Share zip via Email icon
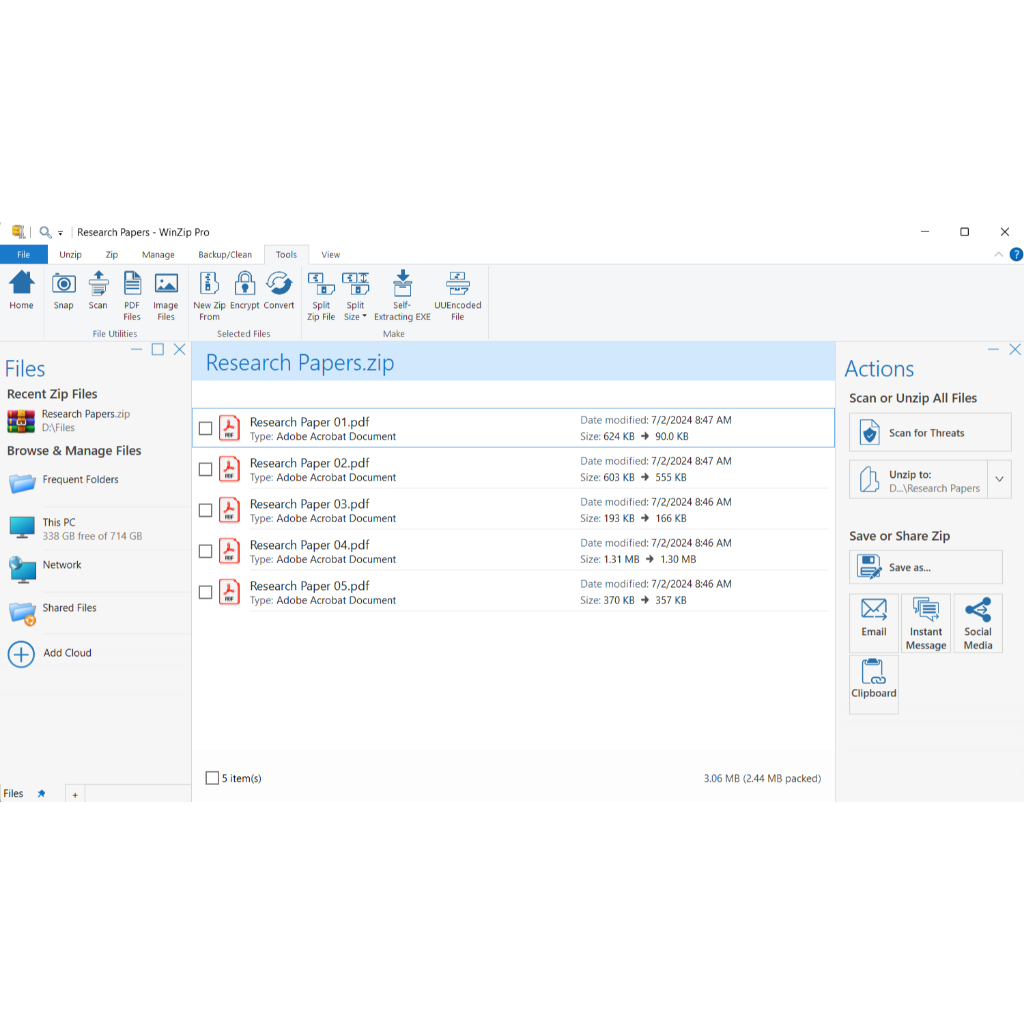This screenshot has height=1024, width=1024. click(x=874, y=620)
